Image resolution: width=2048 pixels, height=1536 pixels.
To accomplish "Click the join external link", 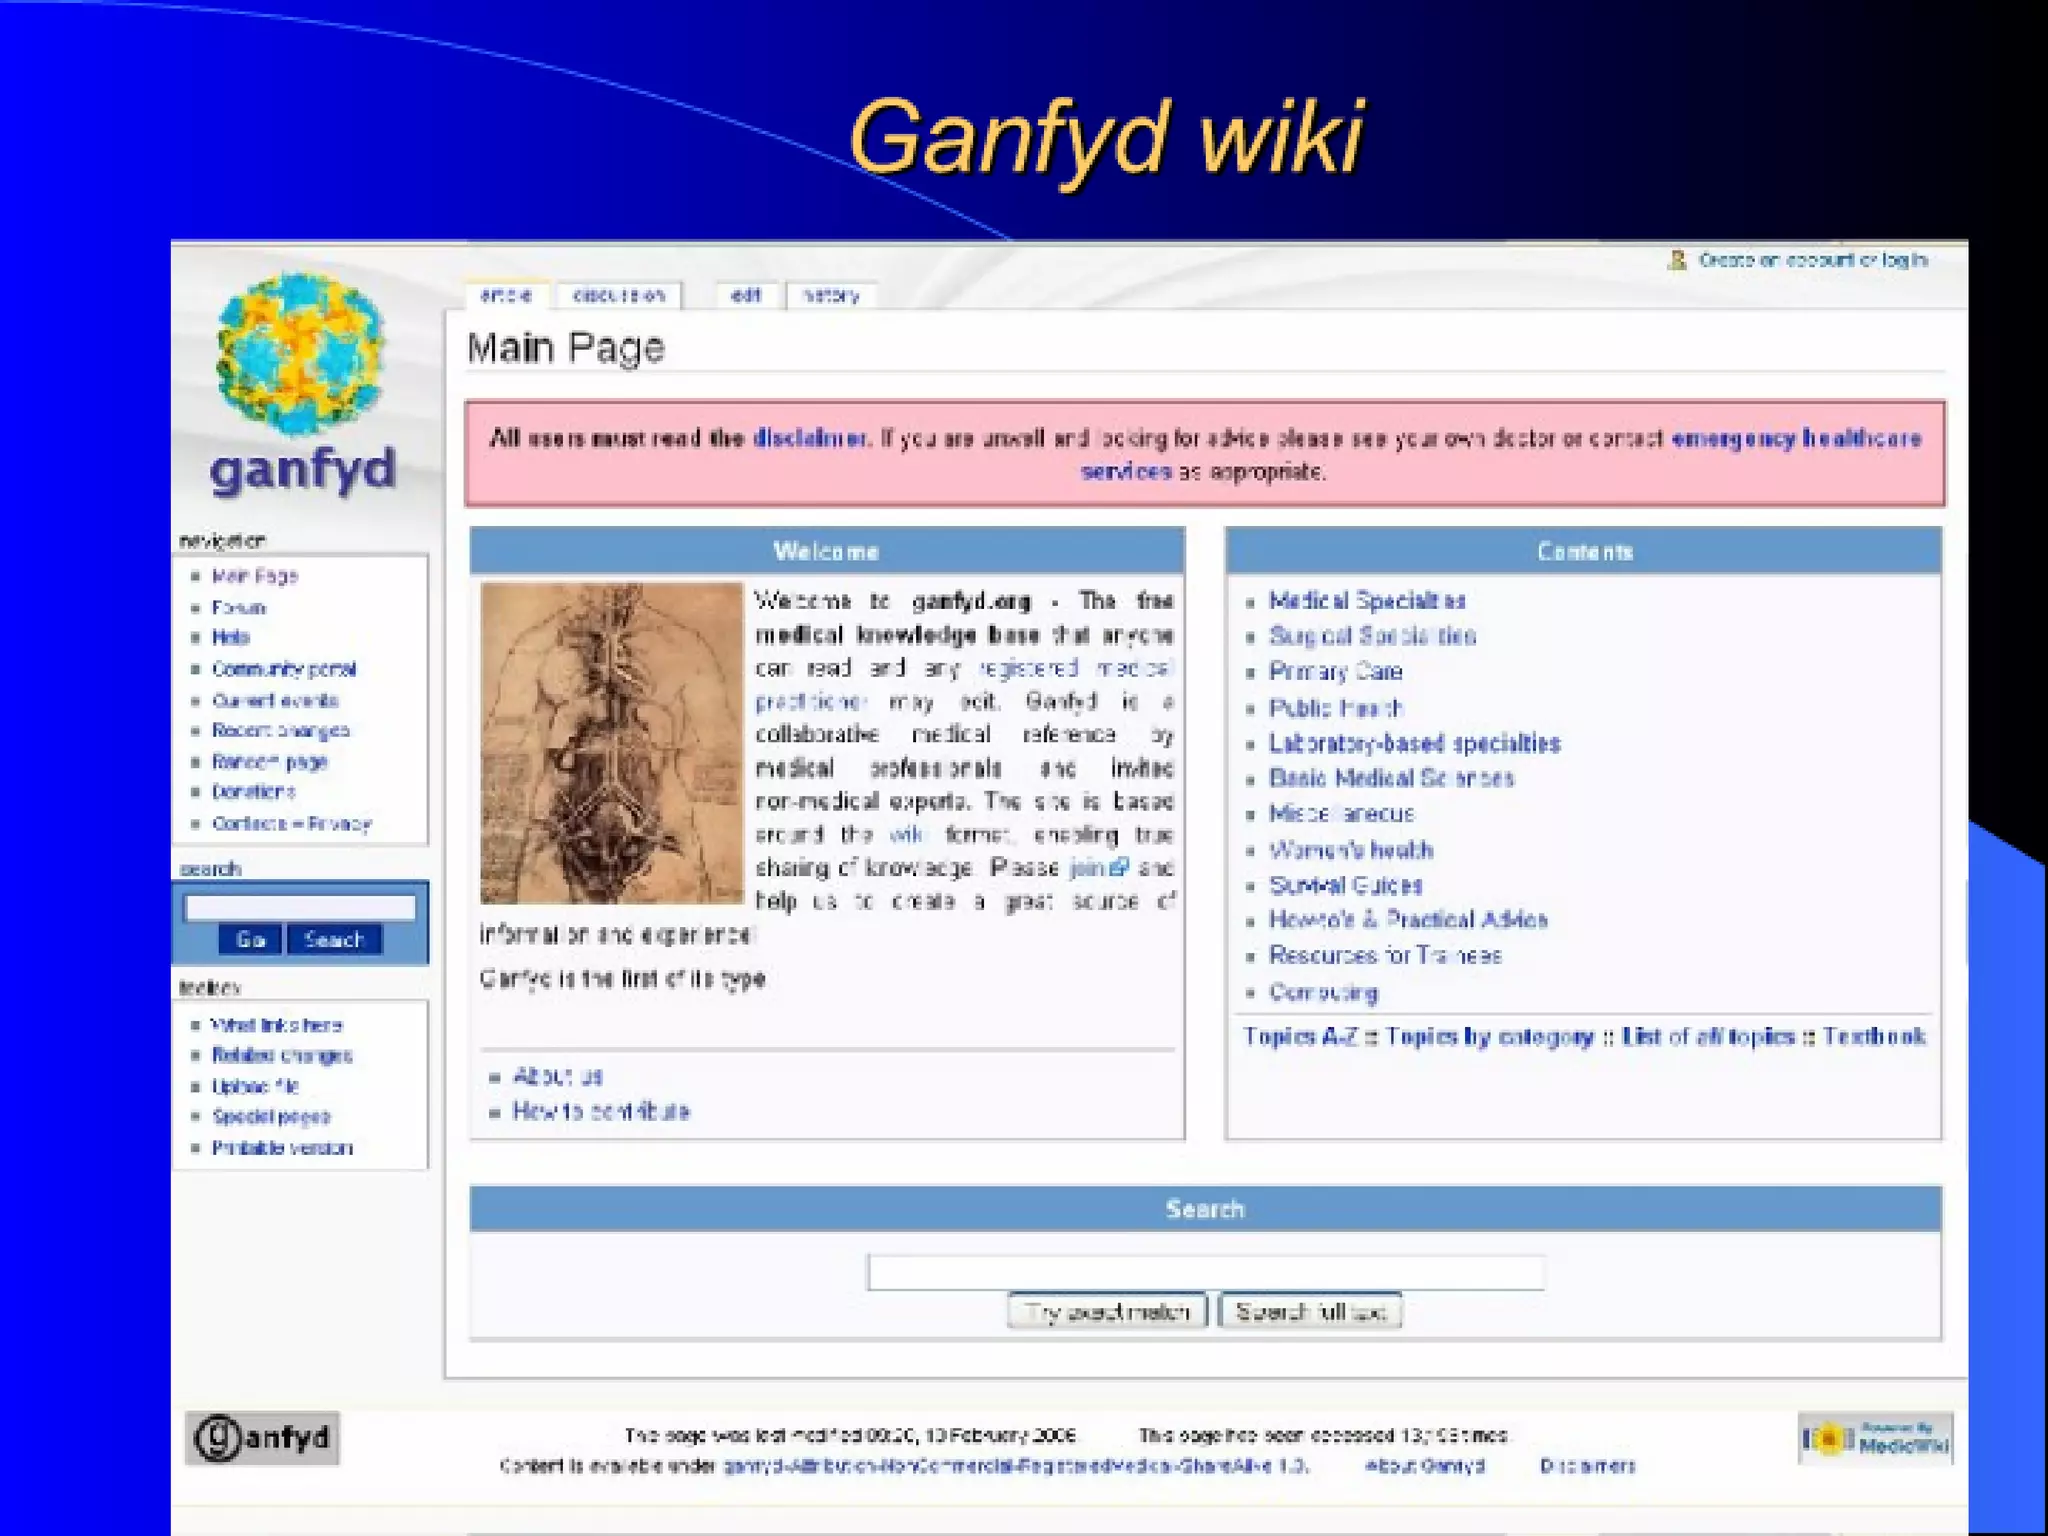I will tap(1098, 867).
